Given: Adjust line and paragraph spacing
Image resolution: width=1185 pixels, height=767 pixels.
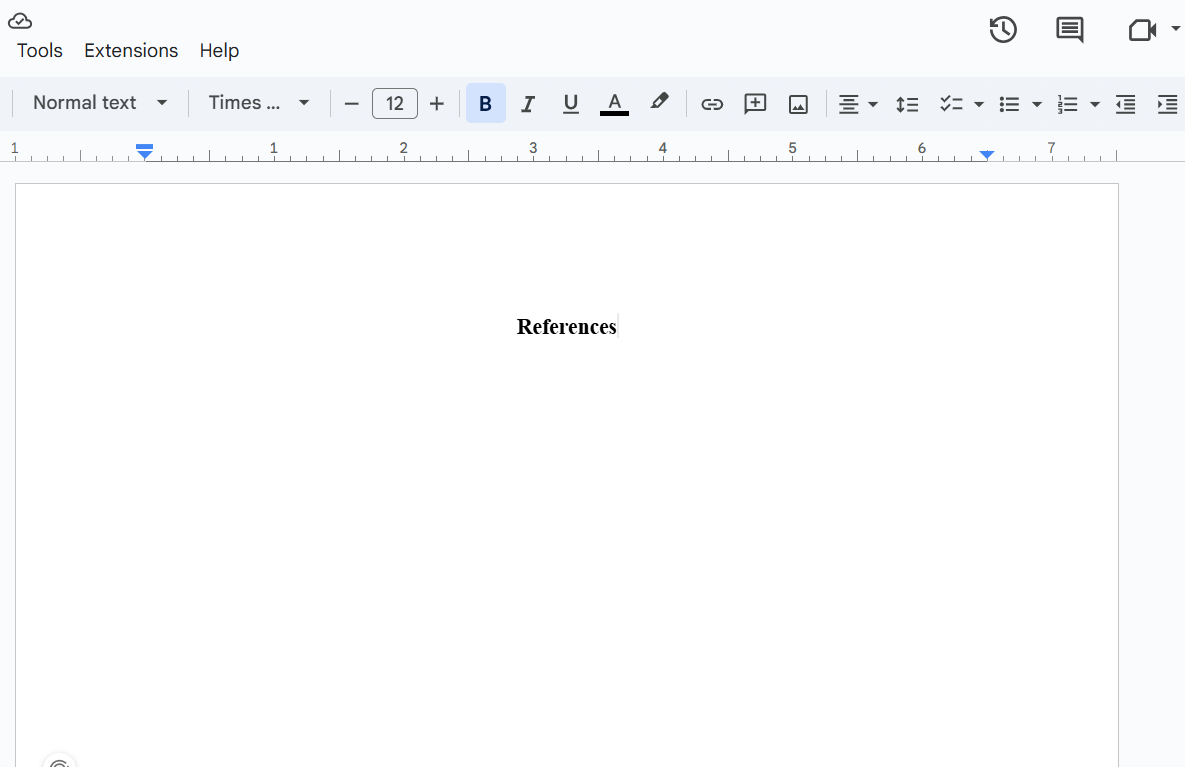Looking at the screenshot, I should click(907, 103).
